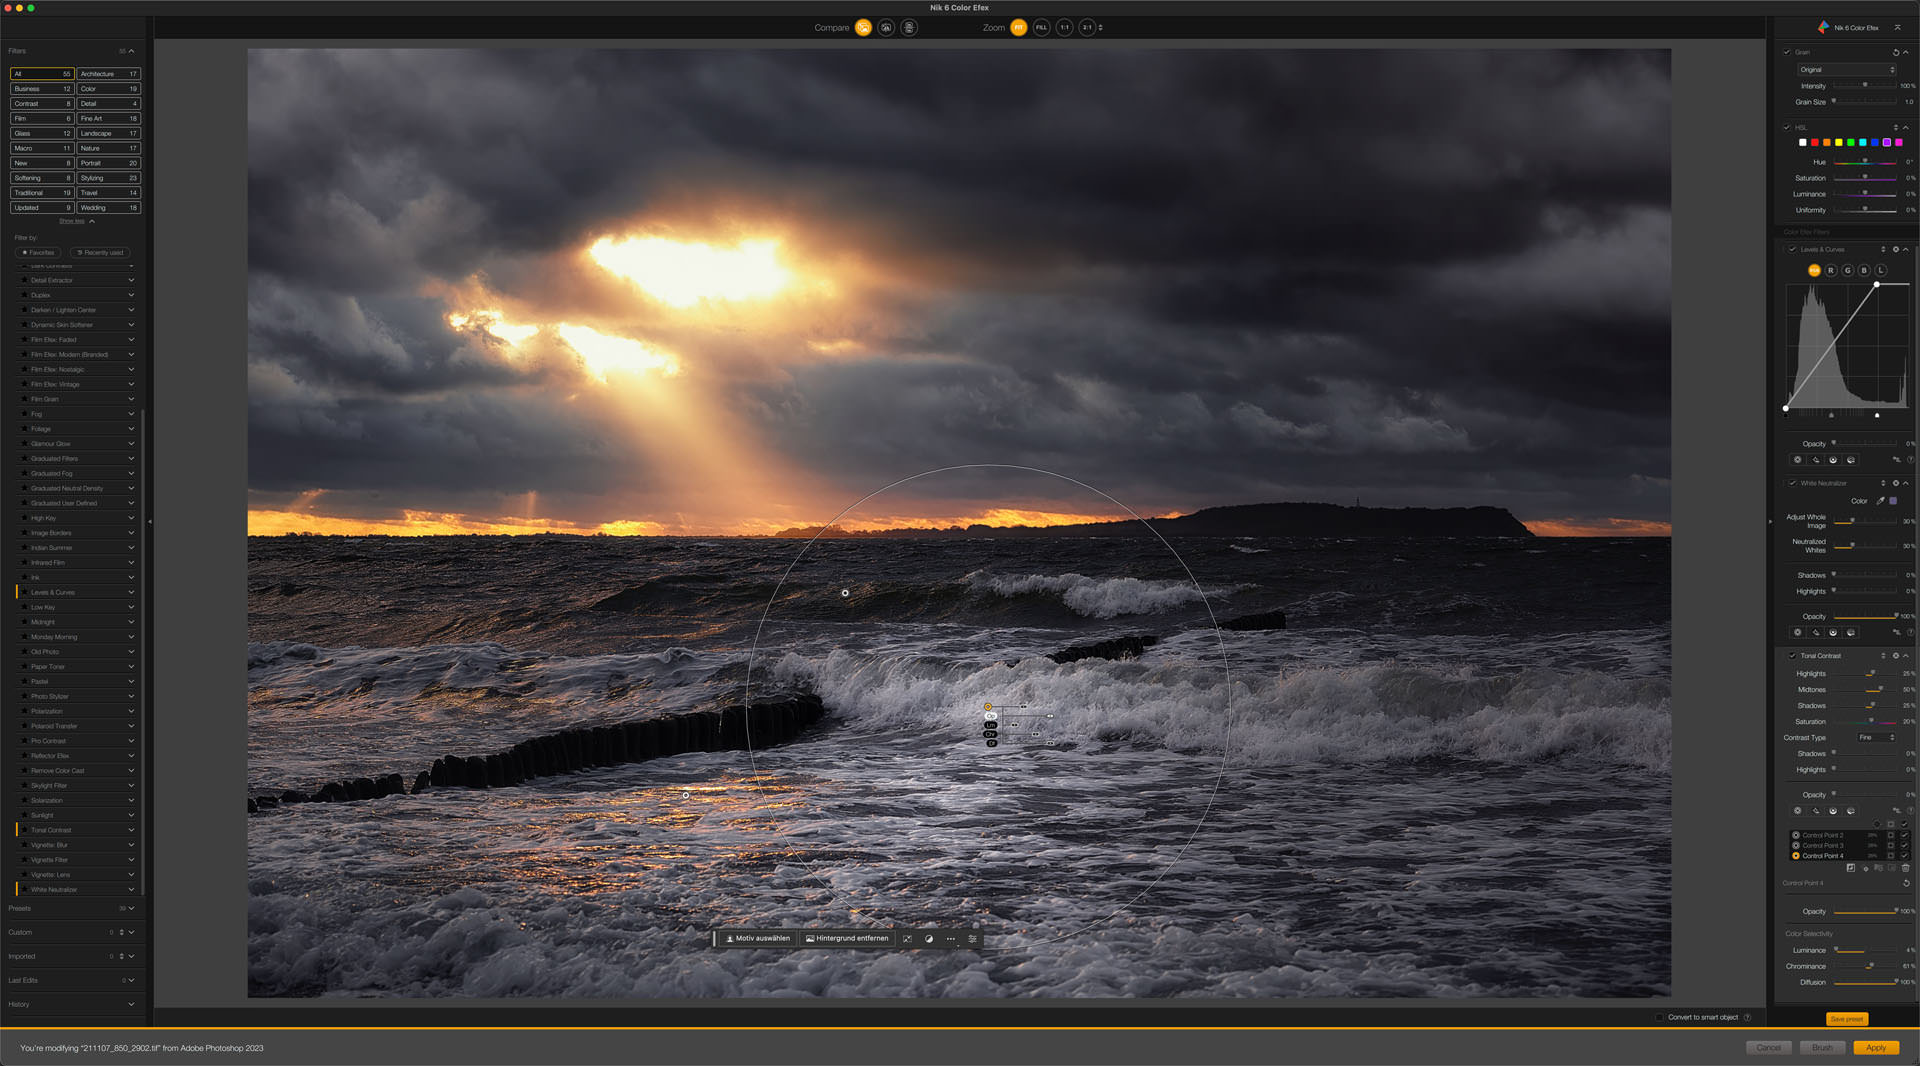The width and height of the screenshot is (1920, 1066).
Task: Click the Apply button
Action: [x=1875, y=1048]
